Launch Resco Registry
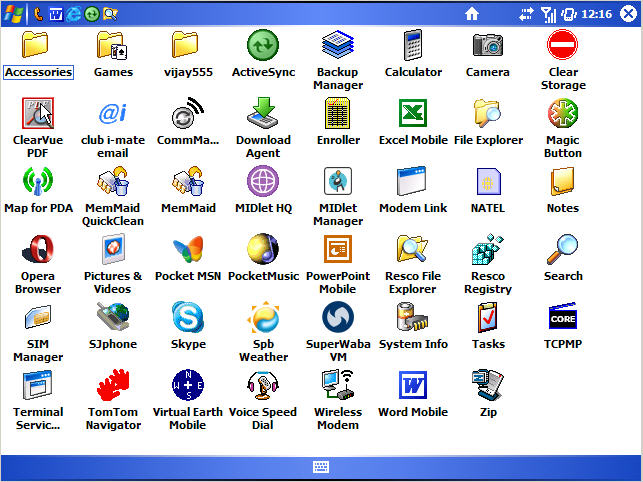The height and width of the screenshot is (482, 643). [488, 264]
